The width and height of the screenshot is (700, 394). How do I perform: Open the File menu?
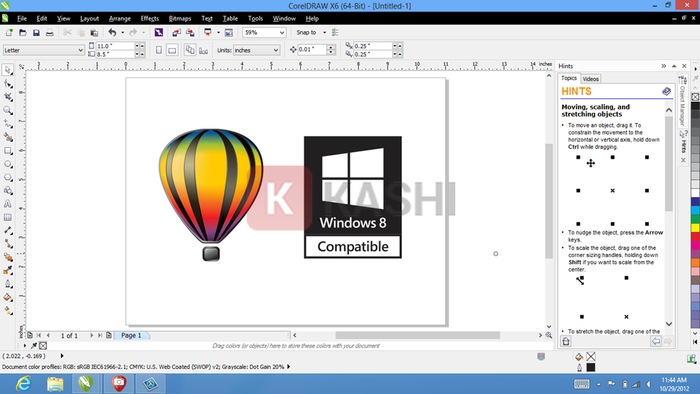click(x=22, y=19)
